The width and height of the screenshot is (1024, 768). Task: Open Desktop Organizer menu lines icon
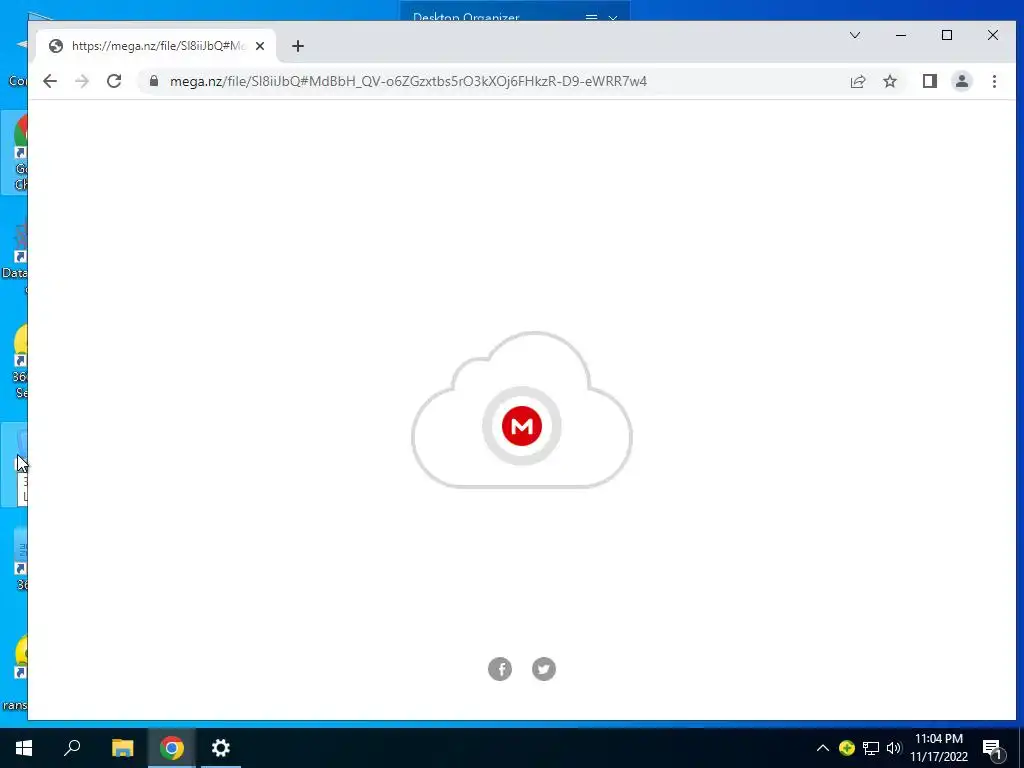[x=592, y=17]
